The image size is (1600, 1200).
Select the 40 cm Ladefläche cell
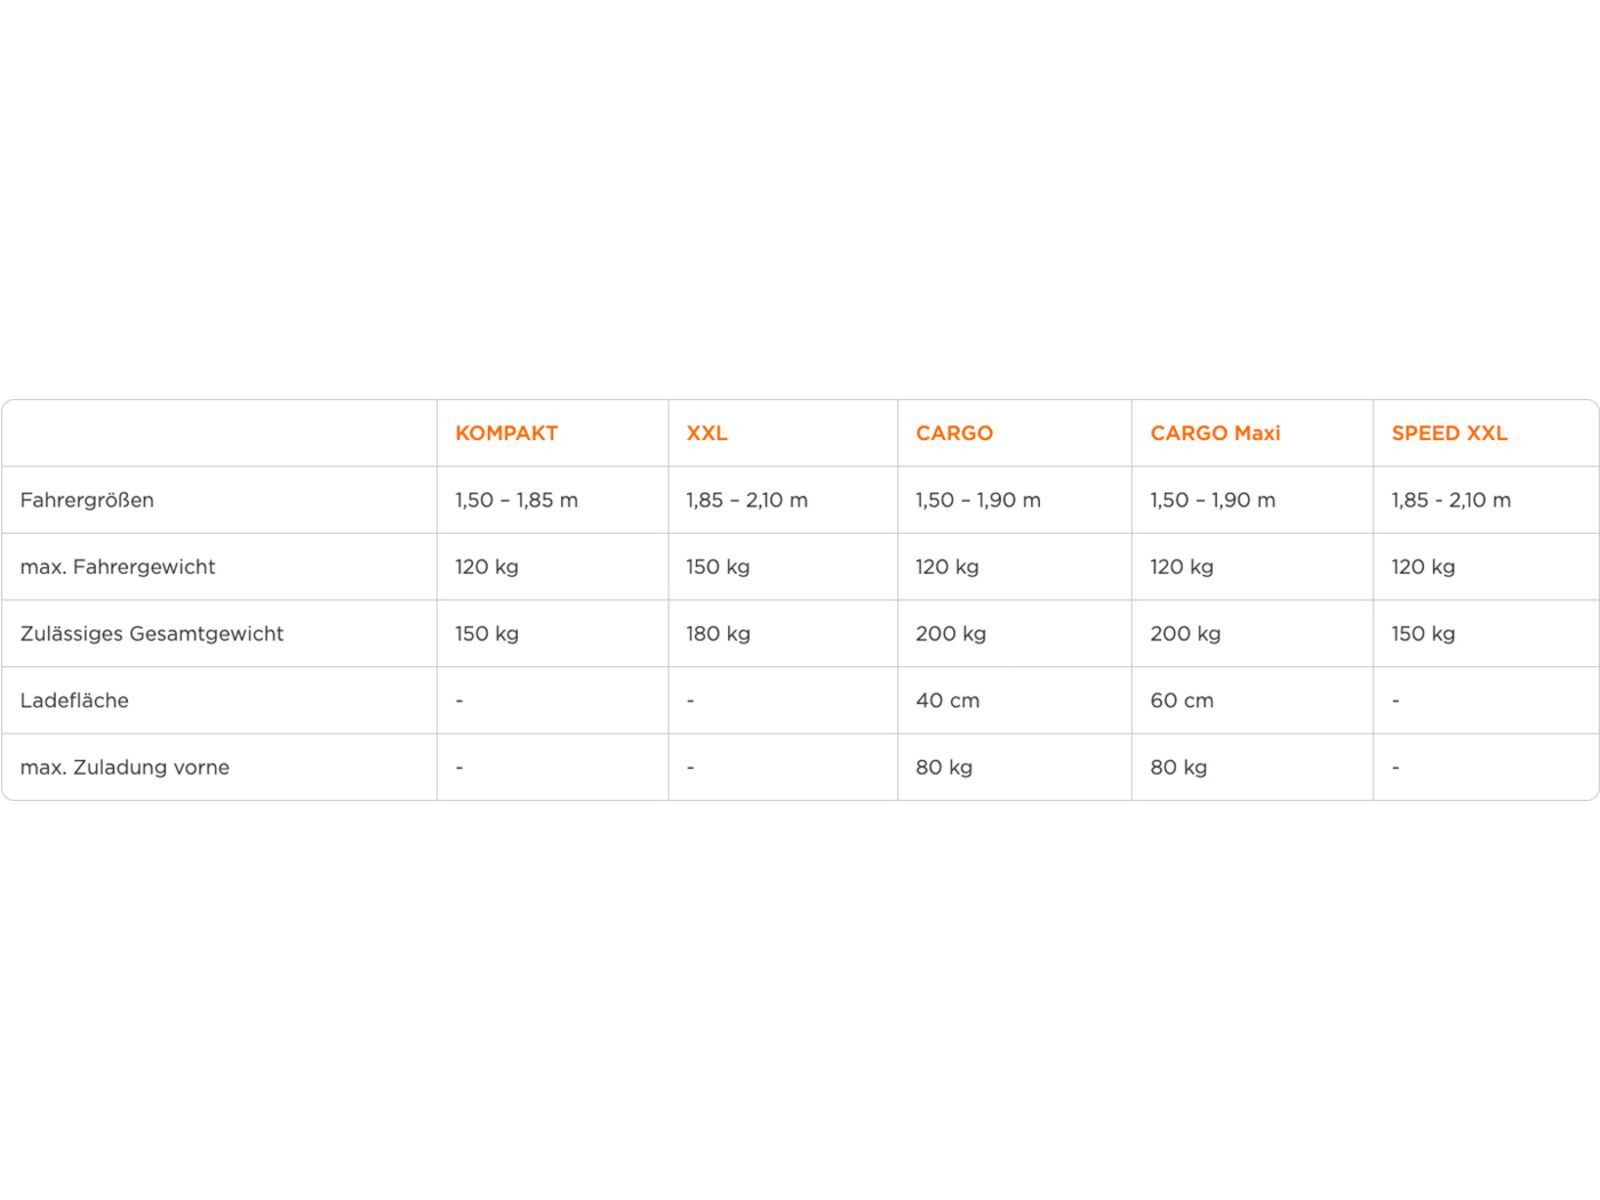[x=948, y=700]
